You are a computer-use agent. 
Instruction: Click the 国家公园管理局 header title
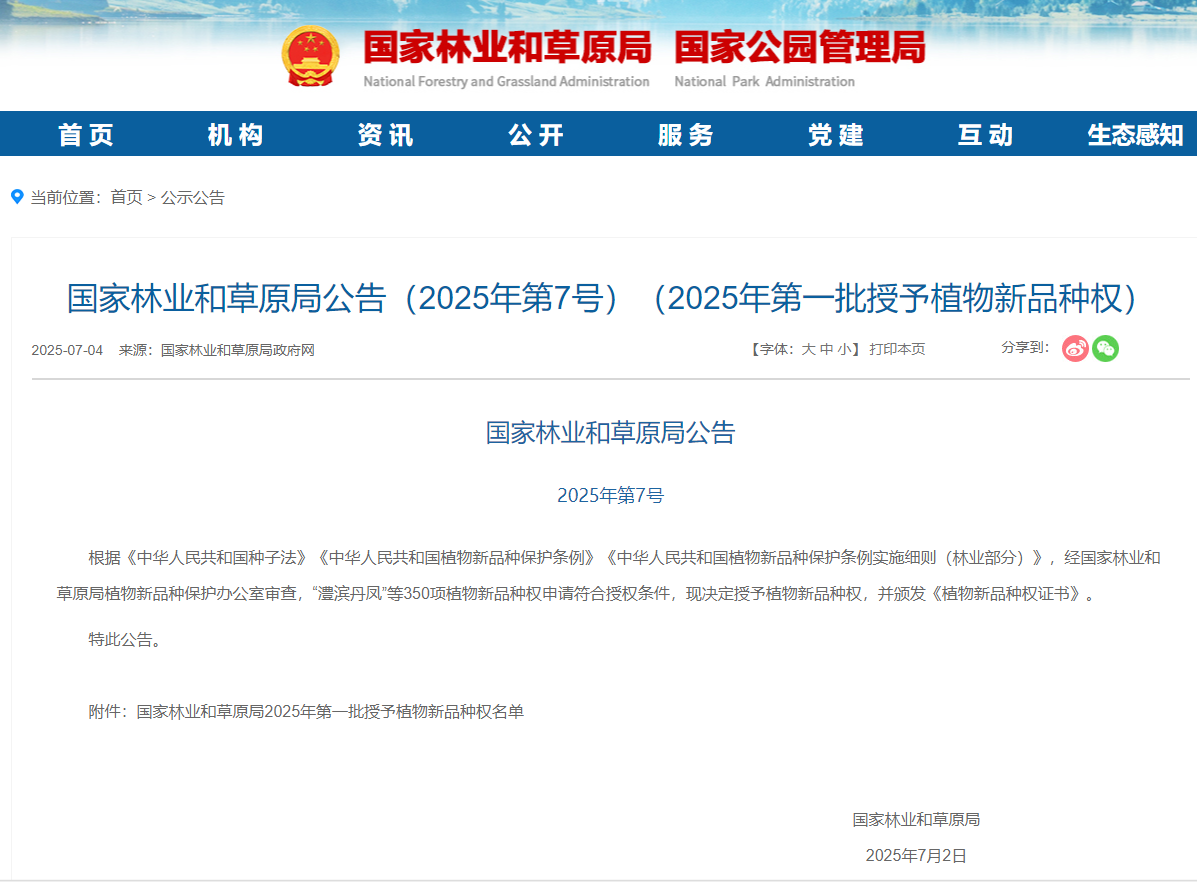pyautogui.click(x=799, y=48)
